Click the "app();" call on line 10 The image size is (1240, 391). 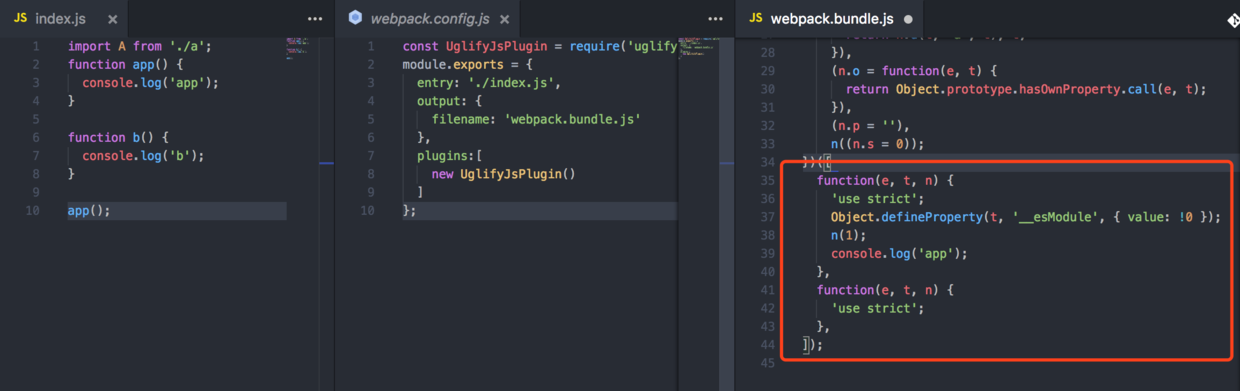pos(89,211)
